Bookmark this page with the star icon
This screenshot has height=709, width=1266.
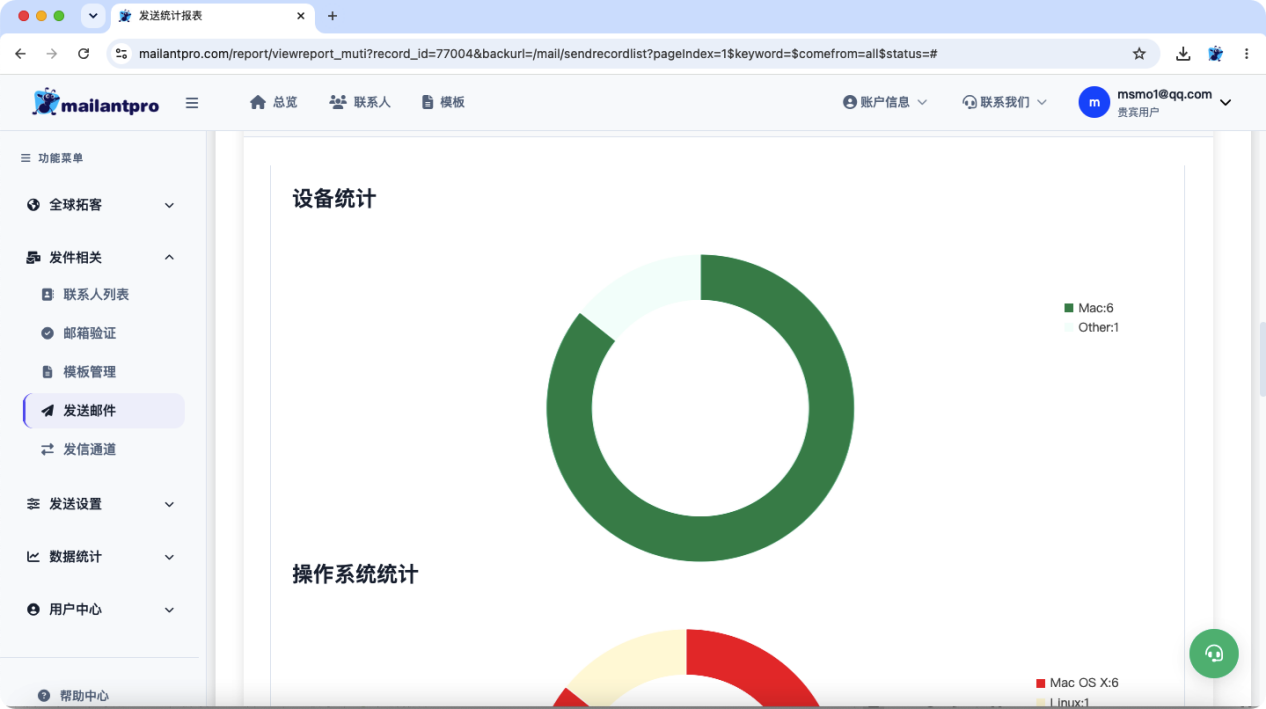[x=1139, y=54]
